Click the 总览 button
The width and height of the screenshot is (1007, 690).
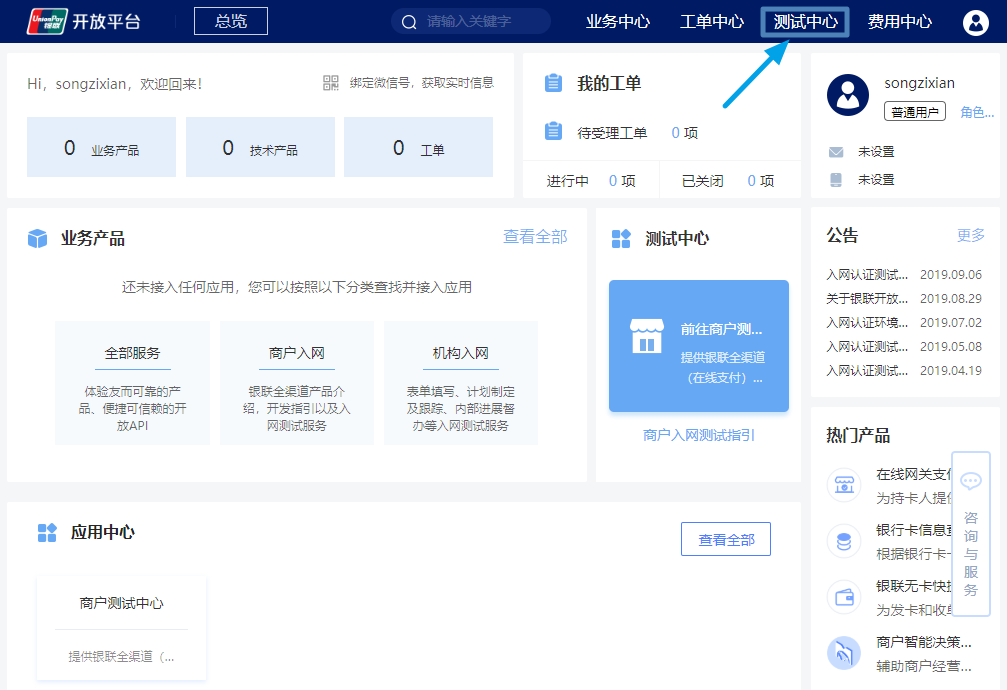coord(231,21)
